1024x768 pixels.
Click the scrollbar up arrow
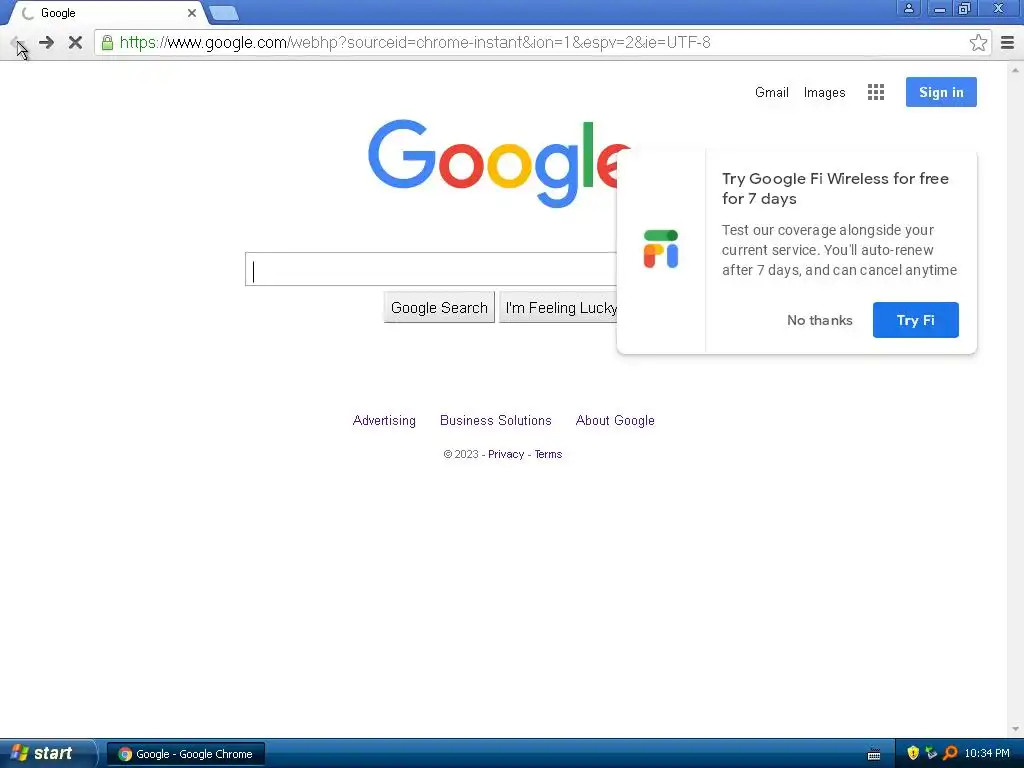pos(1015,69)
